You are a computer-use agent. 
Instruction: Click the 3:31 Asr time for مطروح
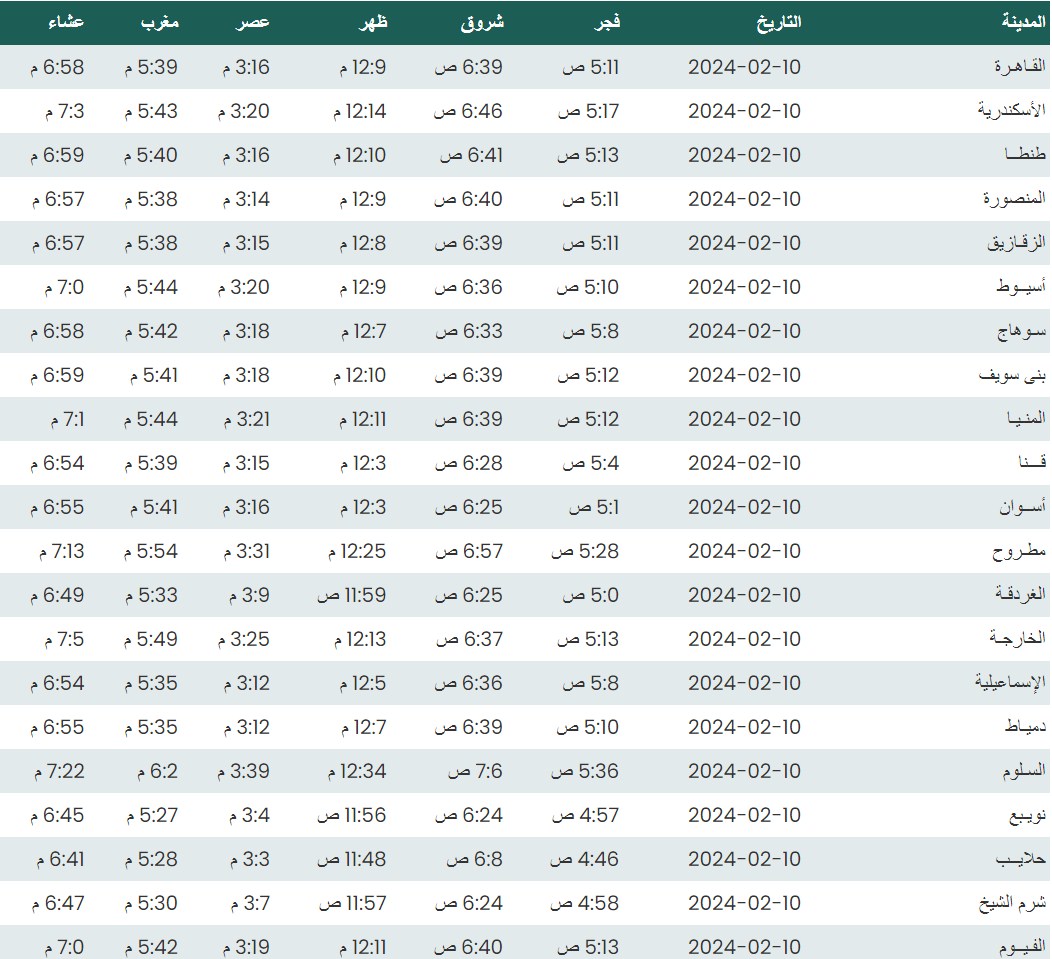pyautogui.click(x=243, y=551)
